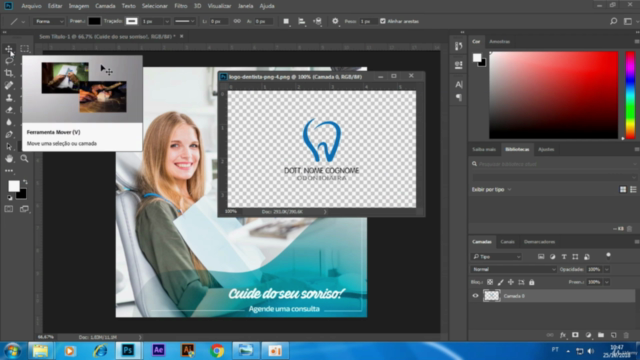Open the Arquivo menu
The height and width of the screenshot is (360, 640).
31,6
